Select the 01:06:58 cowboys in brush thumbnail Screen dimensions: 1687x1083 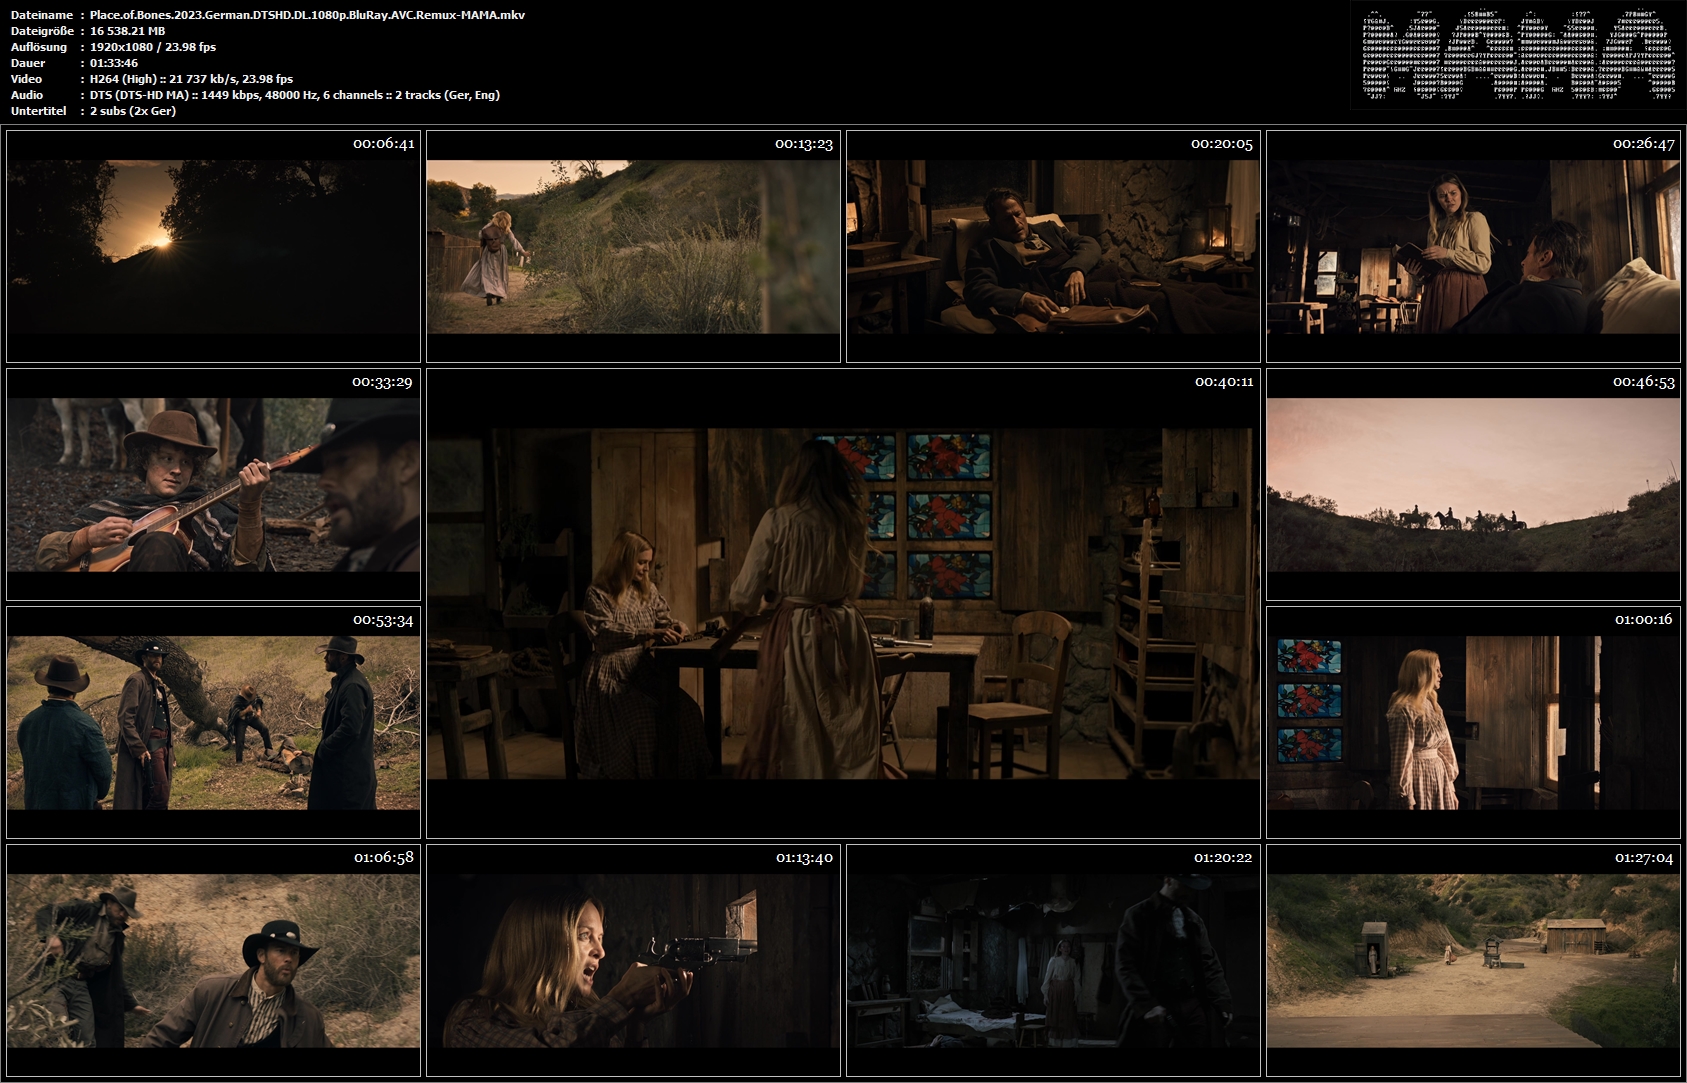click(213, 960)
